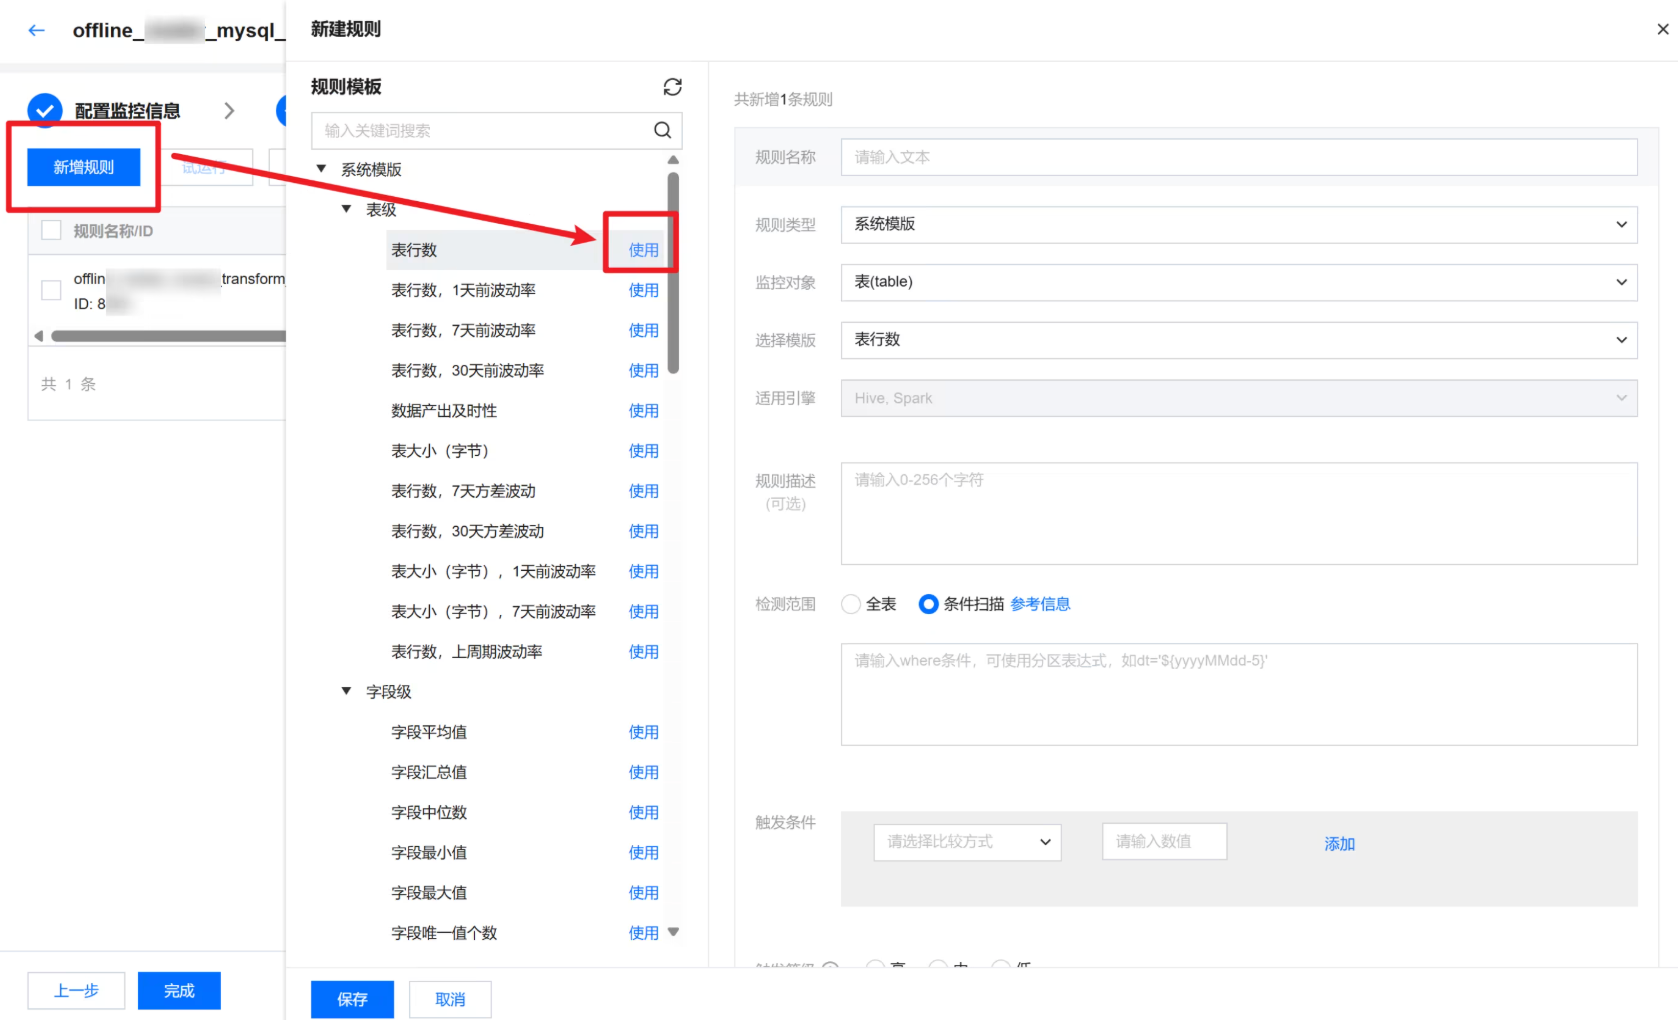This screenshot has width=1678, height=1020.
Task: Open the 规则类型 dropdown
Action: tap(1238, 224)
